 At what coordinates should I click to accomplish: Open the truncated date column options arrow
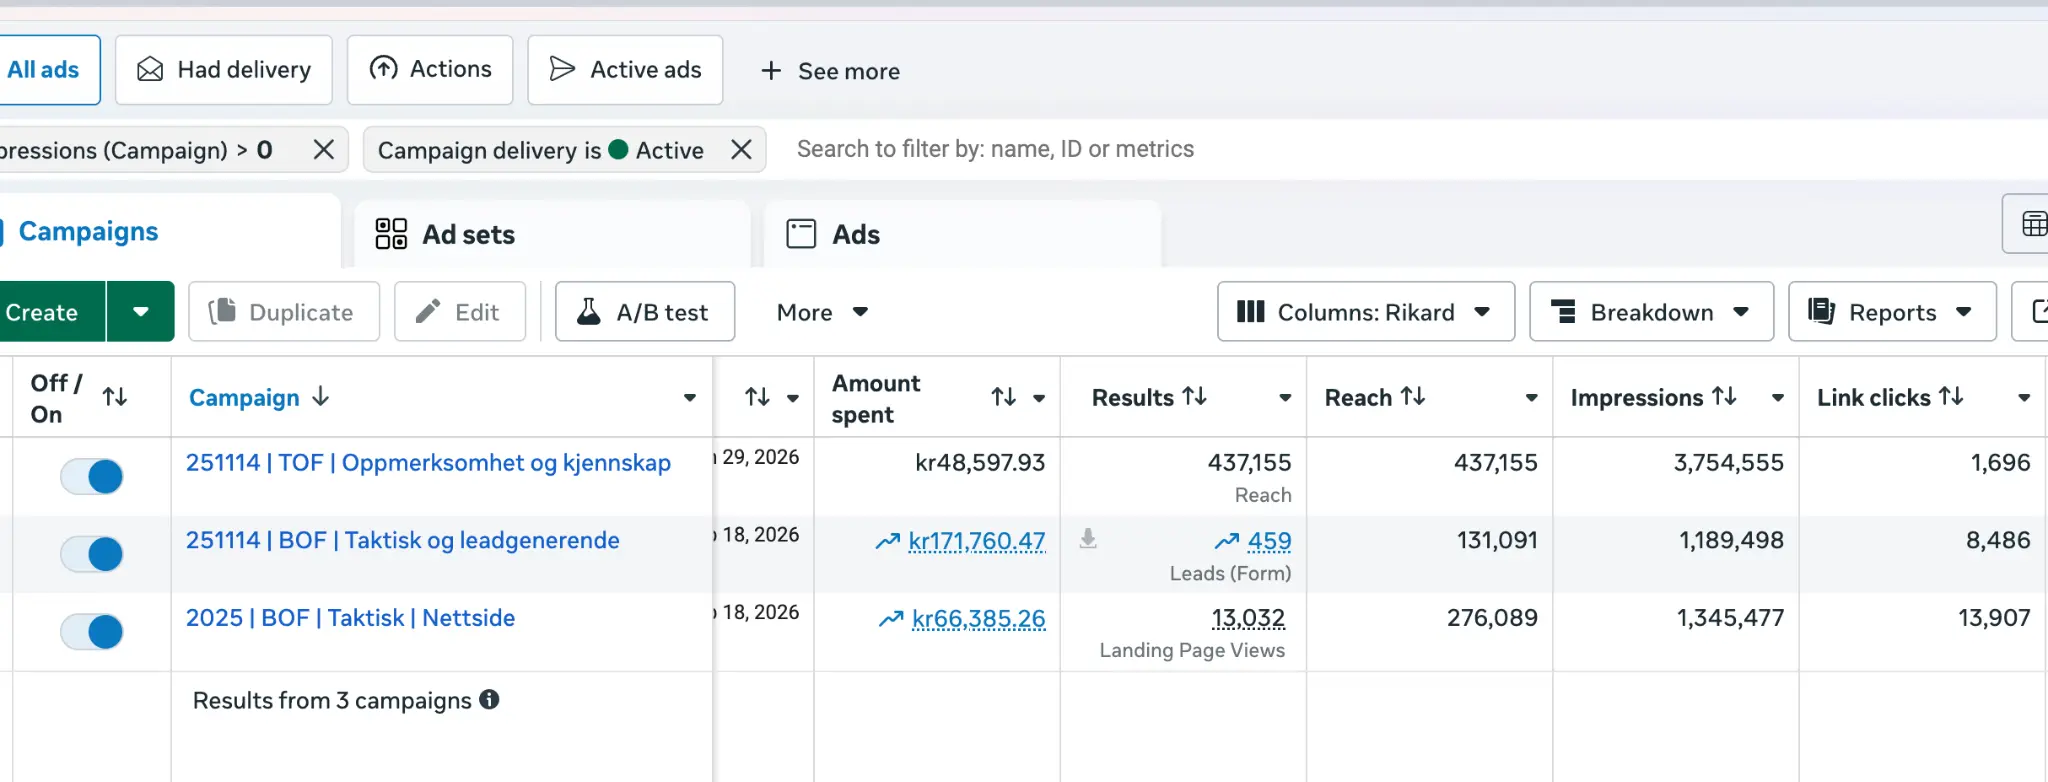point(793,398)
